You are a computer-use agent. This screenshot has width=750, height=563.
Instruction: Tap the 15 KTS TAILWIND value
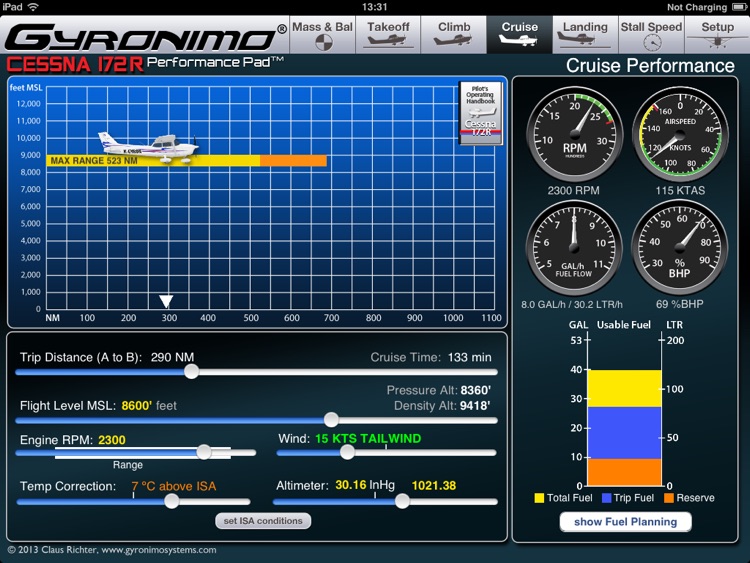pyautogui.click(x=368, y=439)
